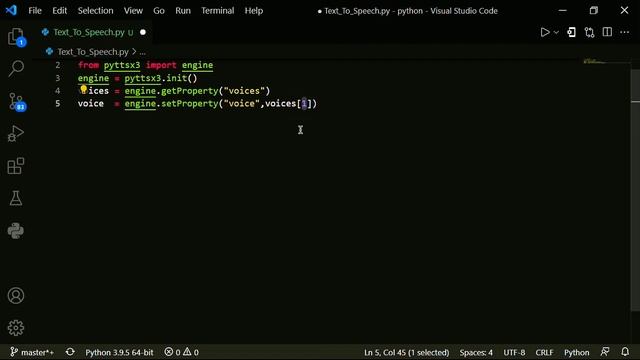This screenshot has height=360, width=640.
Task: Click line number 5 in the gutter
Action: click(x=58, y=104)
